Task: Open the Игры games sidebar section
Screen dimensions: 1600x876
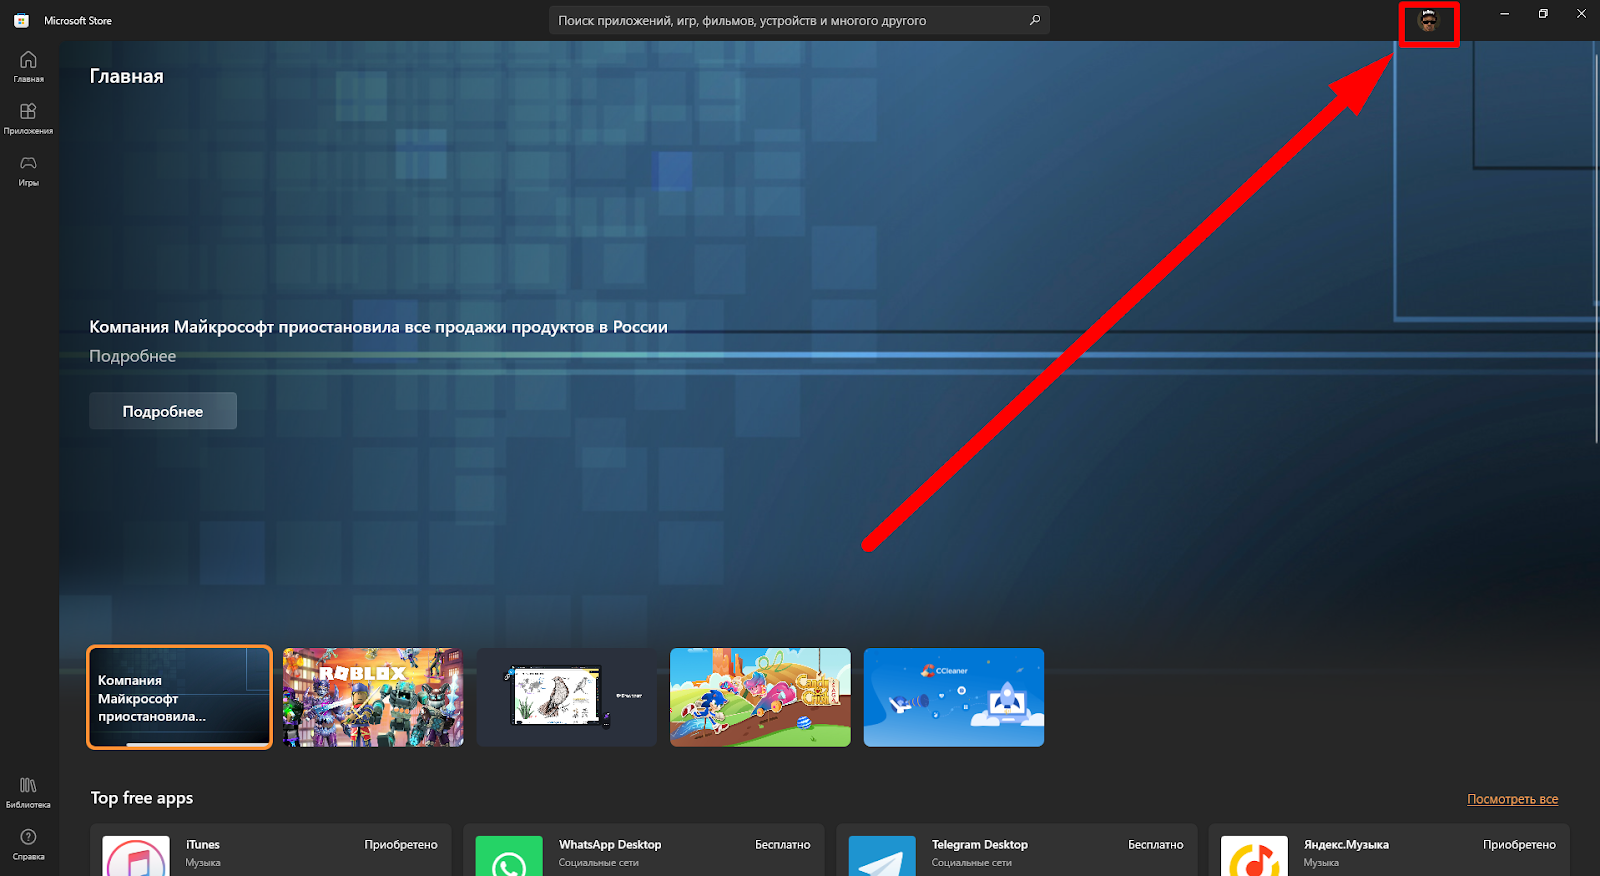Action: (28, 170)
